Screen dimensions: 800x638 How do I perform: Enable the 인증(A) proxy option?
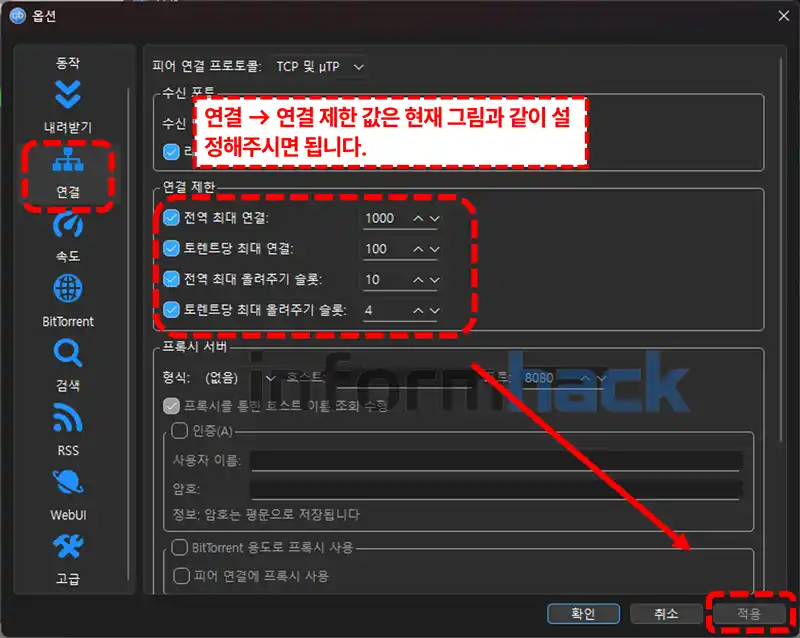point(178,430)
